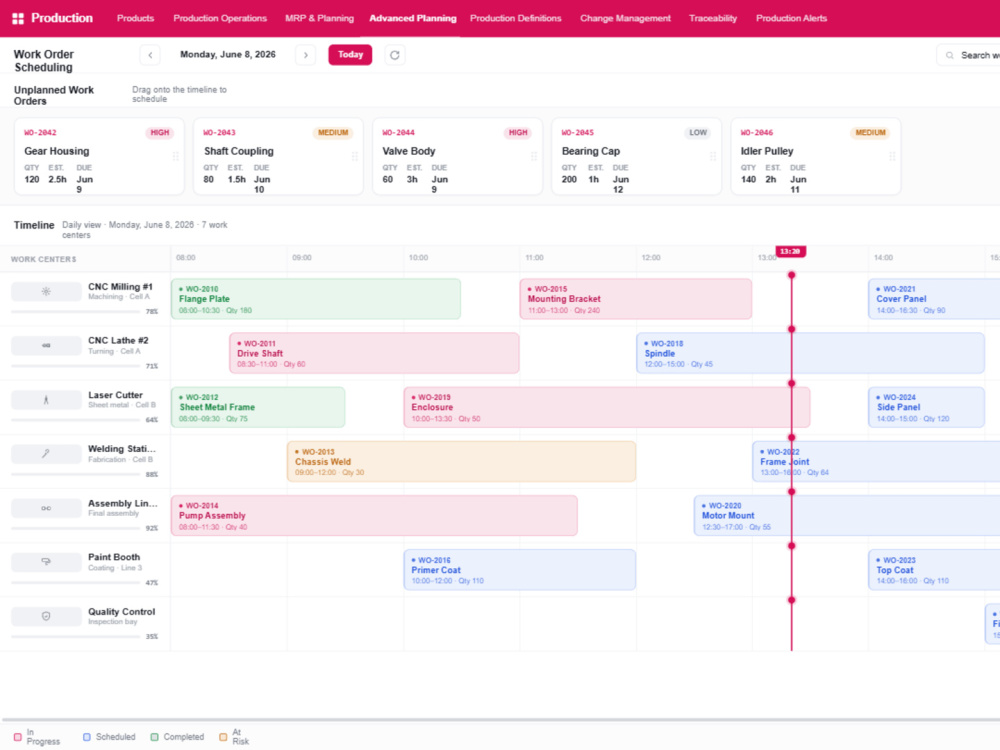Open the Advanced Planning menu
The image size is (1000, 750).
(x=413, y=18)
